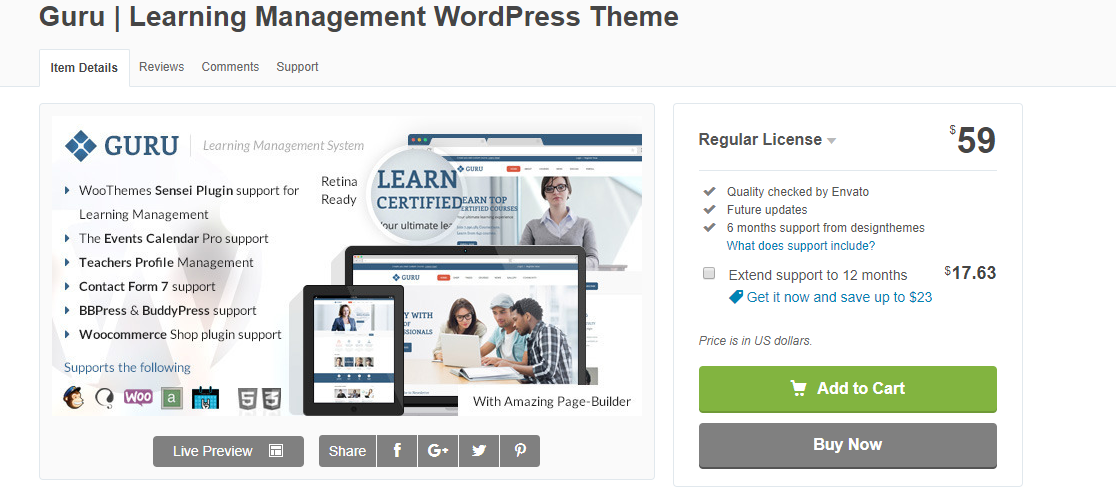Switch to the Item Details tab
This screenshot has height=498, width=1116.
(84, 68)
